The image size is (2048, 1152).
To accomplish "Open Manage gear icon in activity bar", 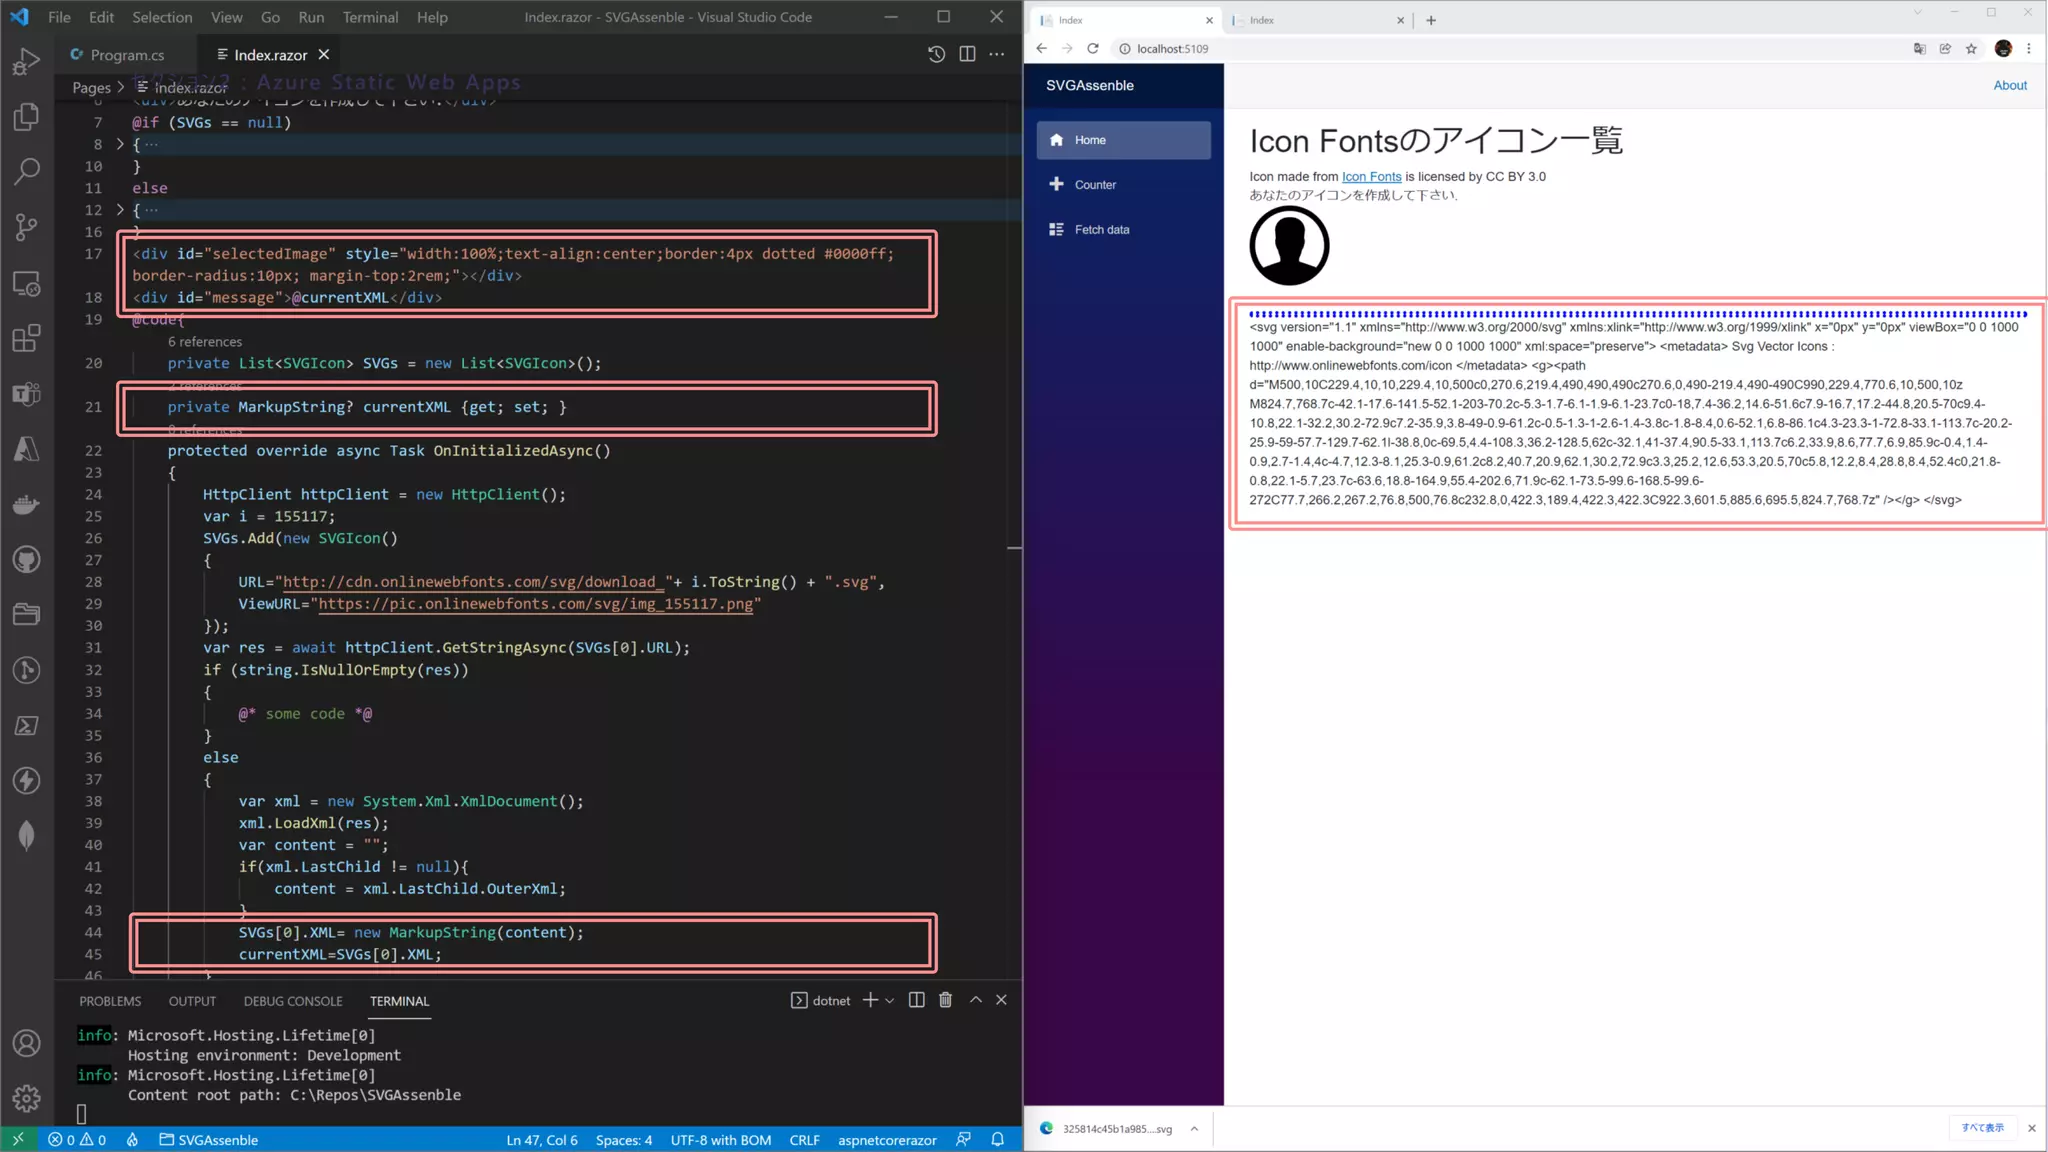I will tap(27, 1098).
